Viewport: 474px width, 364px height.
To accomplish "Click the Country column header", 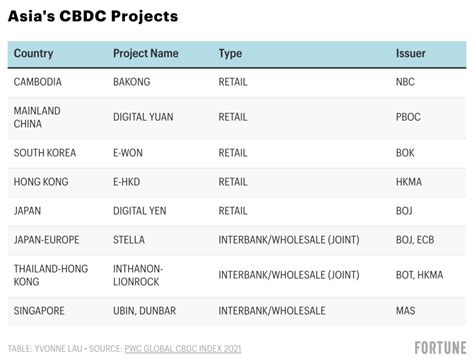I will point(33,53).
